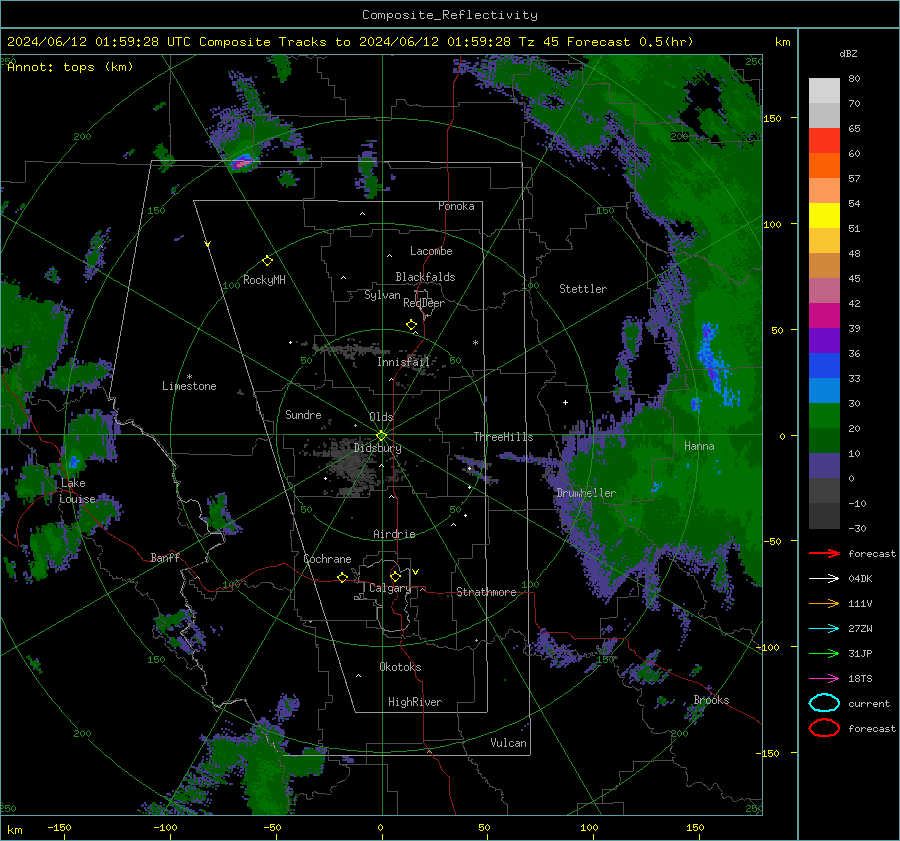Click the Airdrie label
The image size is (900, 841).
pyautogui.click(x=394, y=534)
